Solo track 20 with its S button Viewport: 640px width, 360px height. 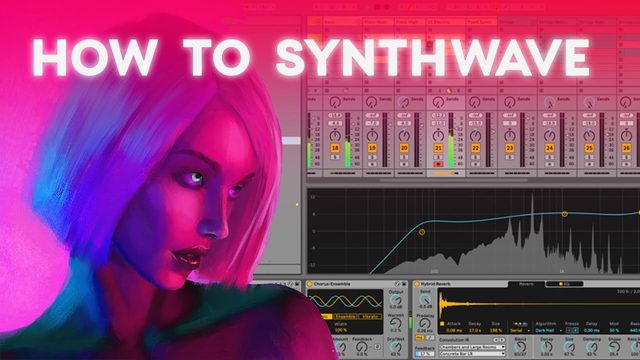tap(404, 157)
